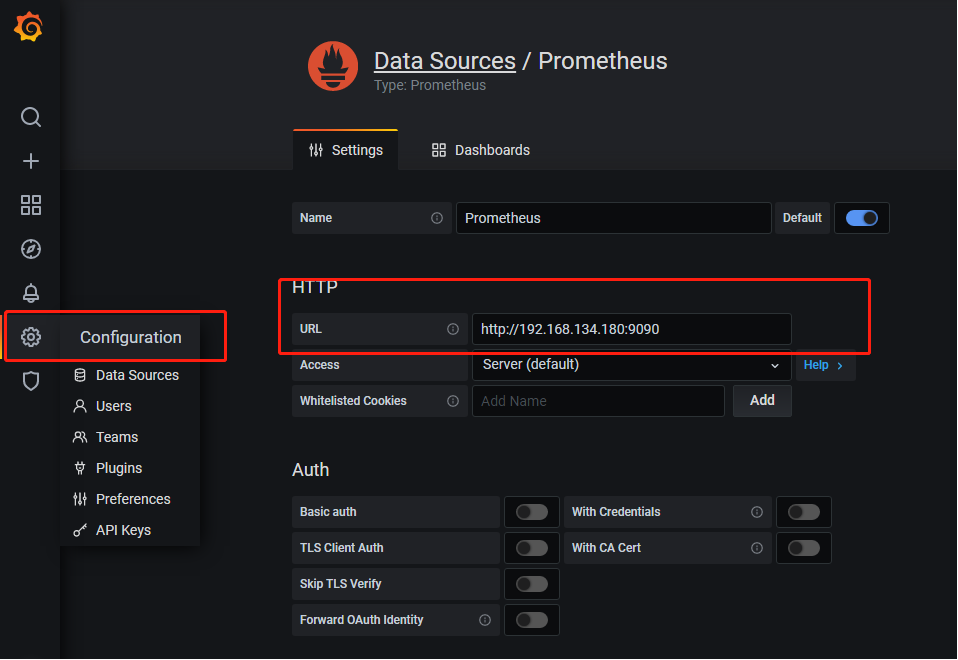958x660 pixels.
Task: Click the Configuration menu header
Action: (131, 337)
